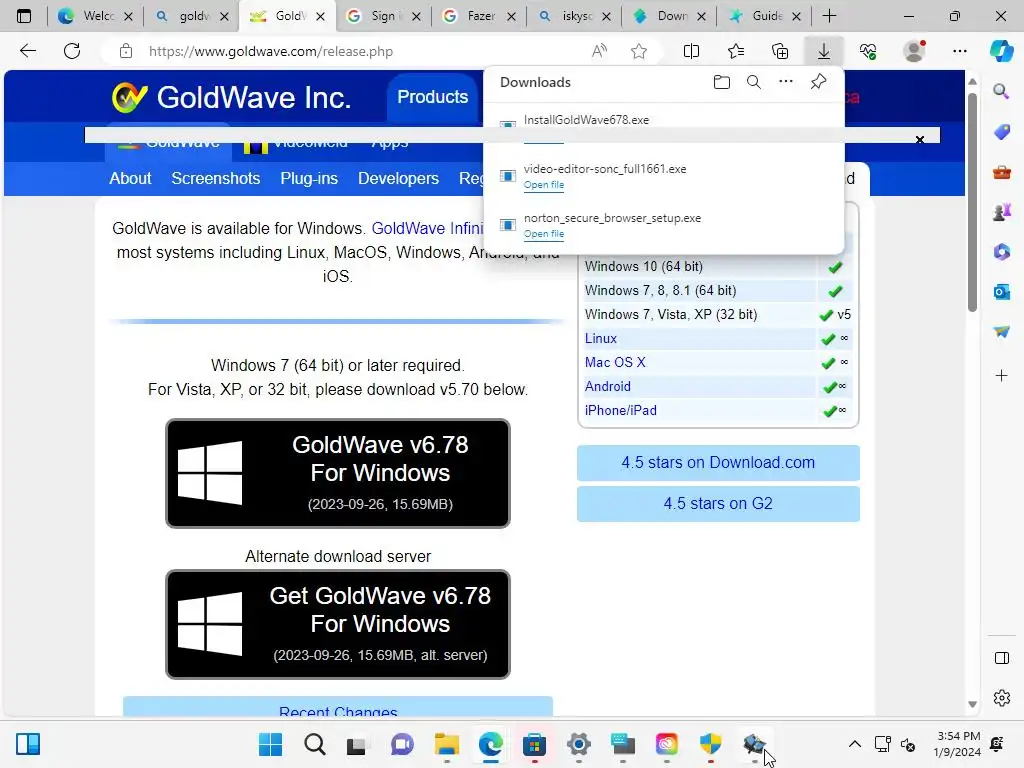The height and width of the screenshot is (768, 1024).
Task: Open split screen view icon
Action: click(691, 51)
